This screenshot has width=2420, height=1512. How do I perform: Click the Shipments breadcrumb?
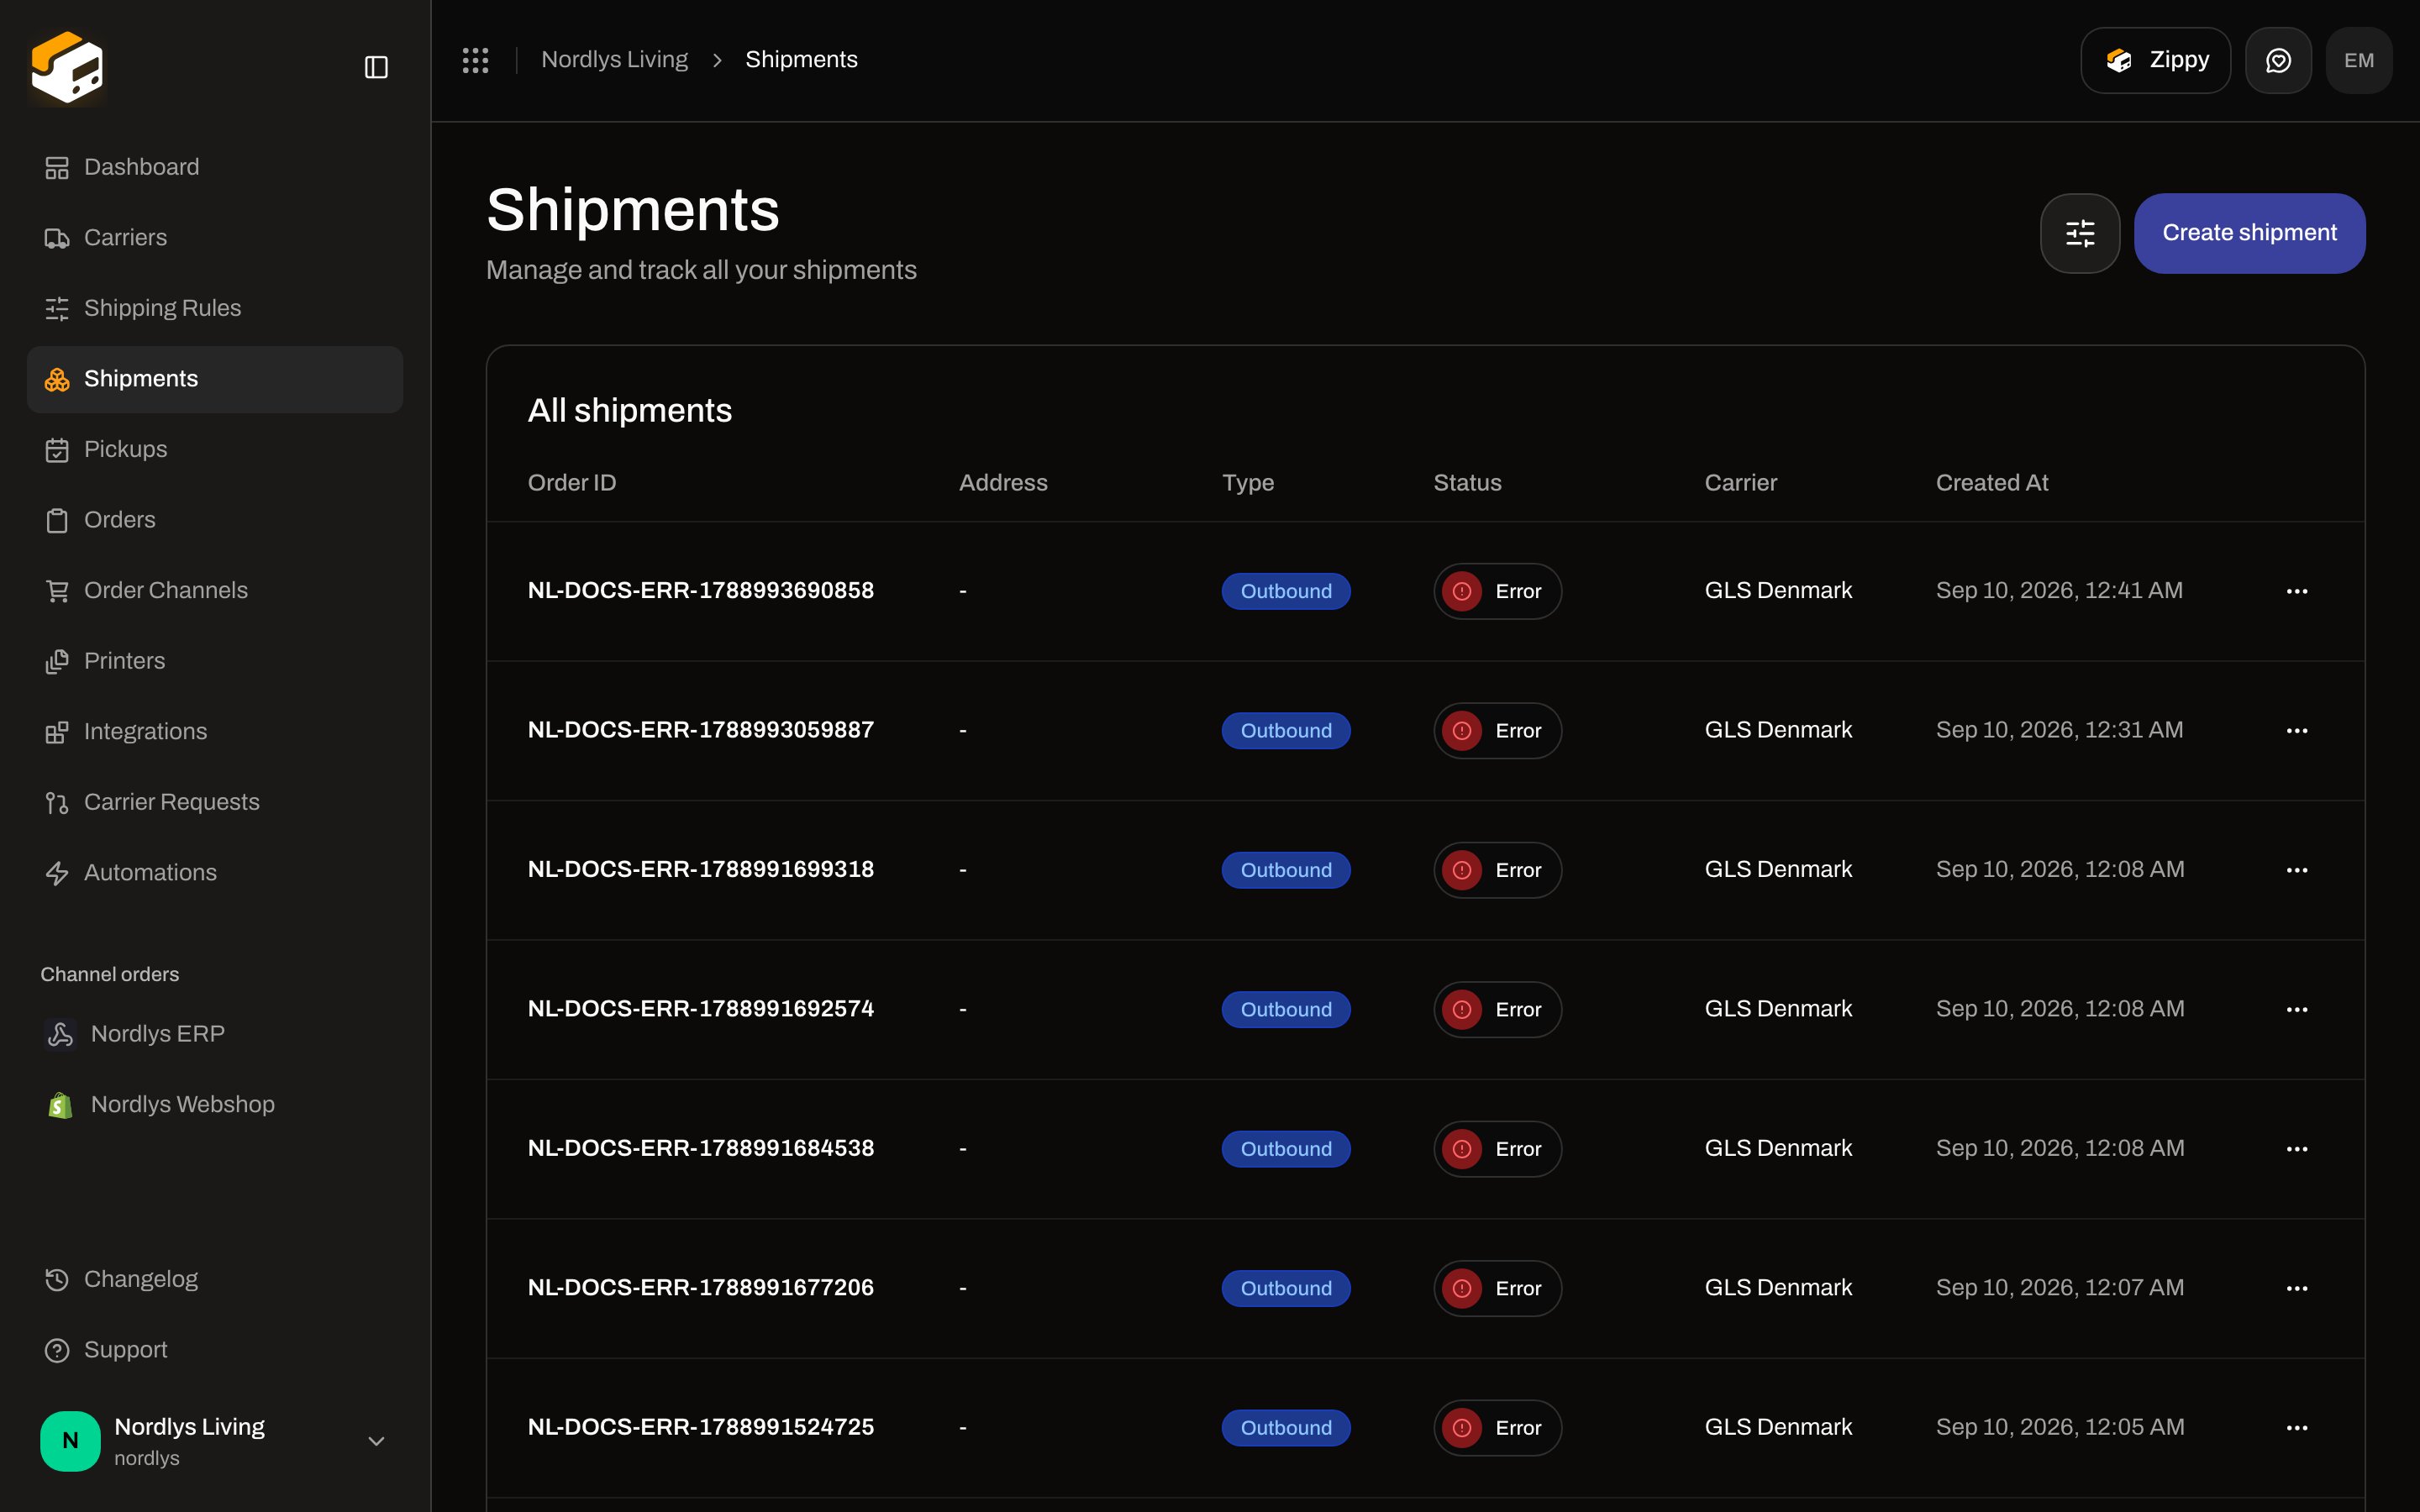(801, 60)
